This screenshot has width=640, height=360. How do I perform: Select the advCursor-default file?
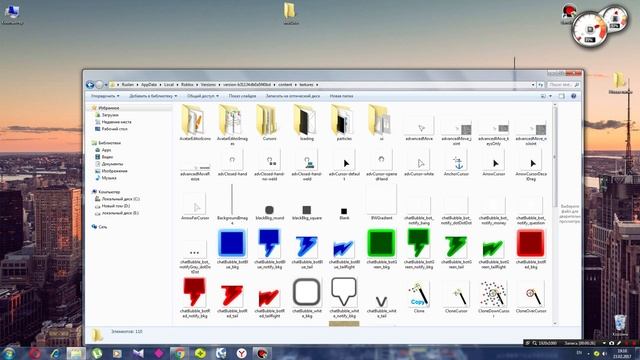click(344, 165)
